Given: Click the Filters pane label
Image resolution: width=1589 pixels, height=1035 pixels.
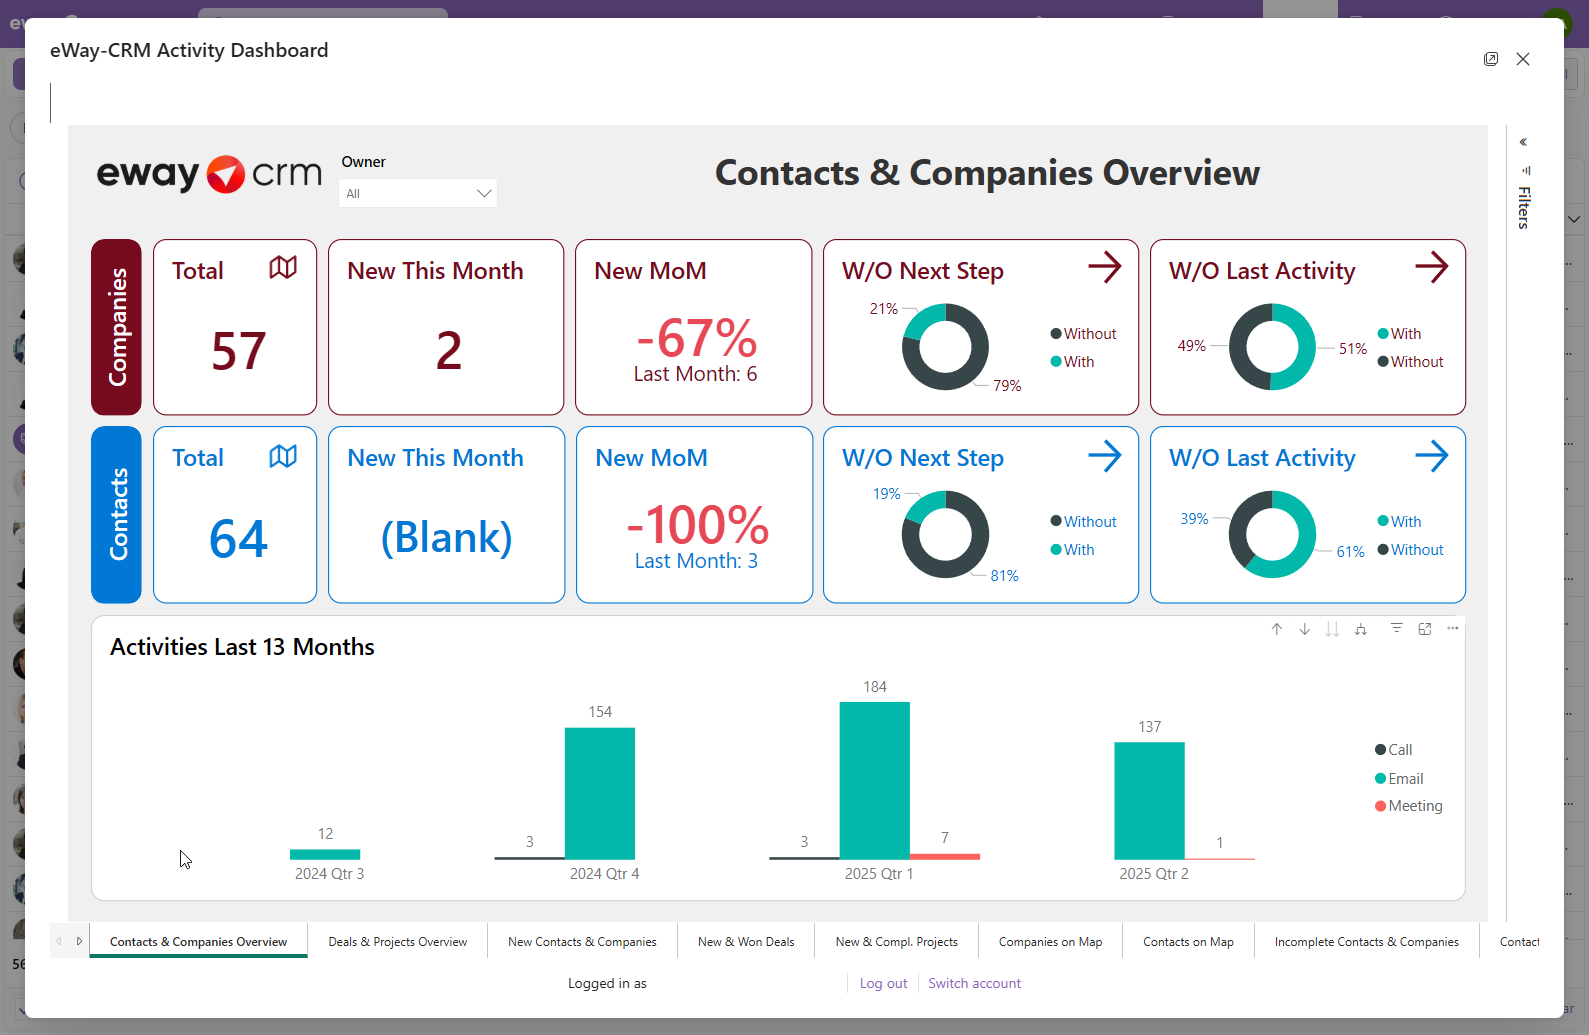Looking at the screenshot, I should [1524, 208].
